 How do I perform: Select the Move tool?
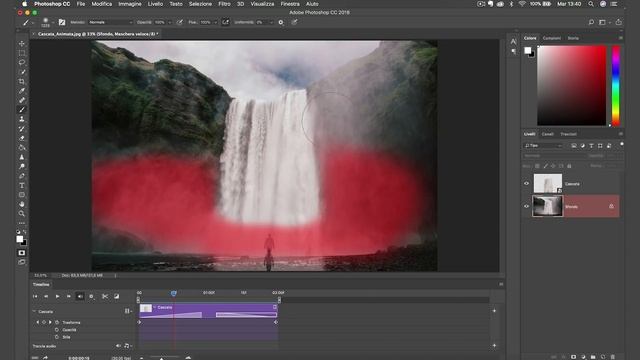point(22,43)
